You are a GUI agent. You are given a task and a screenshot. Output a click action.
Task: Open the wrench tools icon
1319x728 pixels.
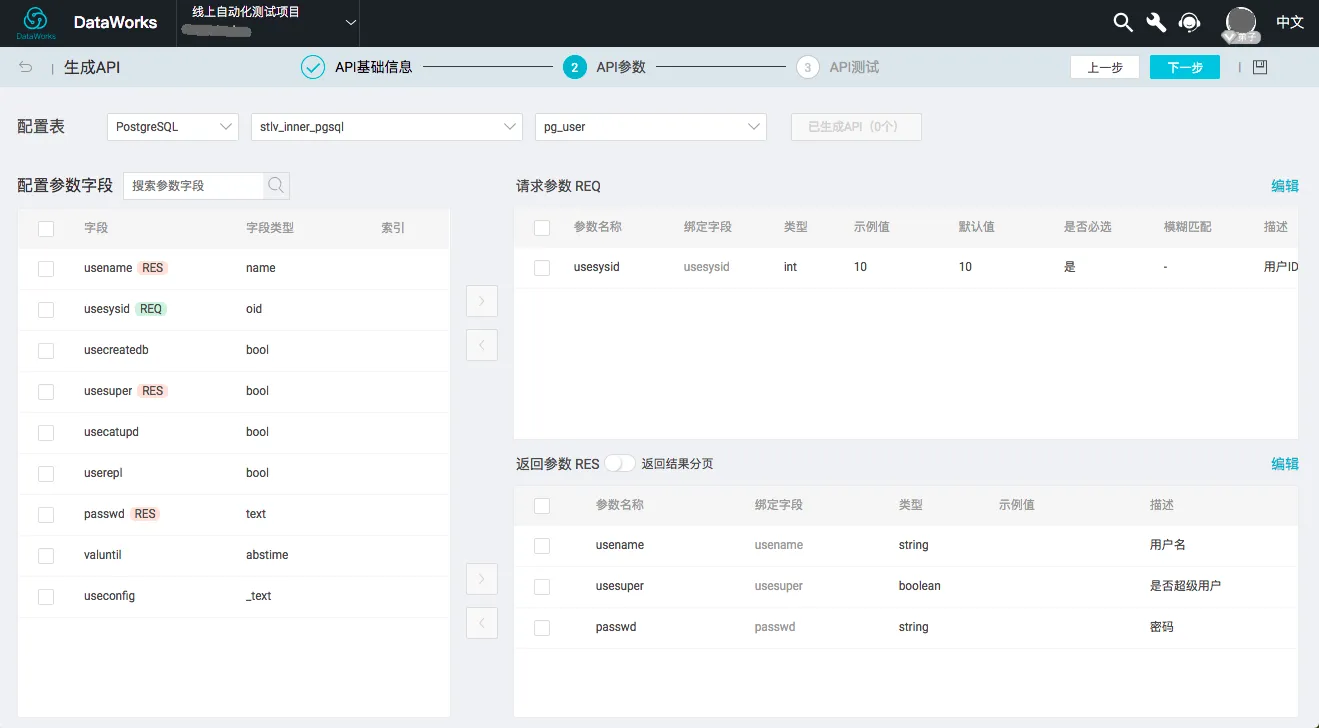1156,22
